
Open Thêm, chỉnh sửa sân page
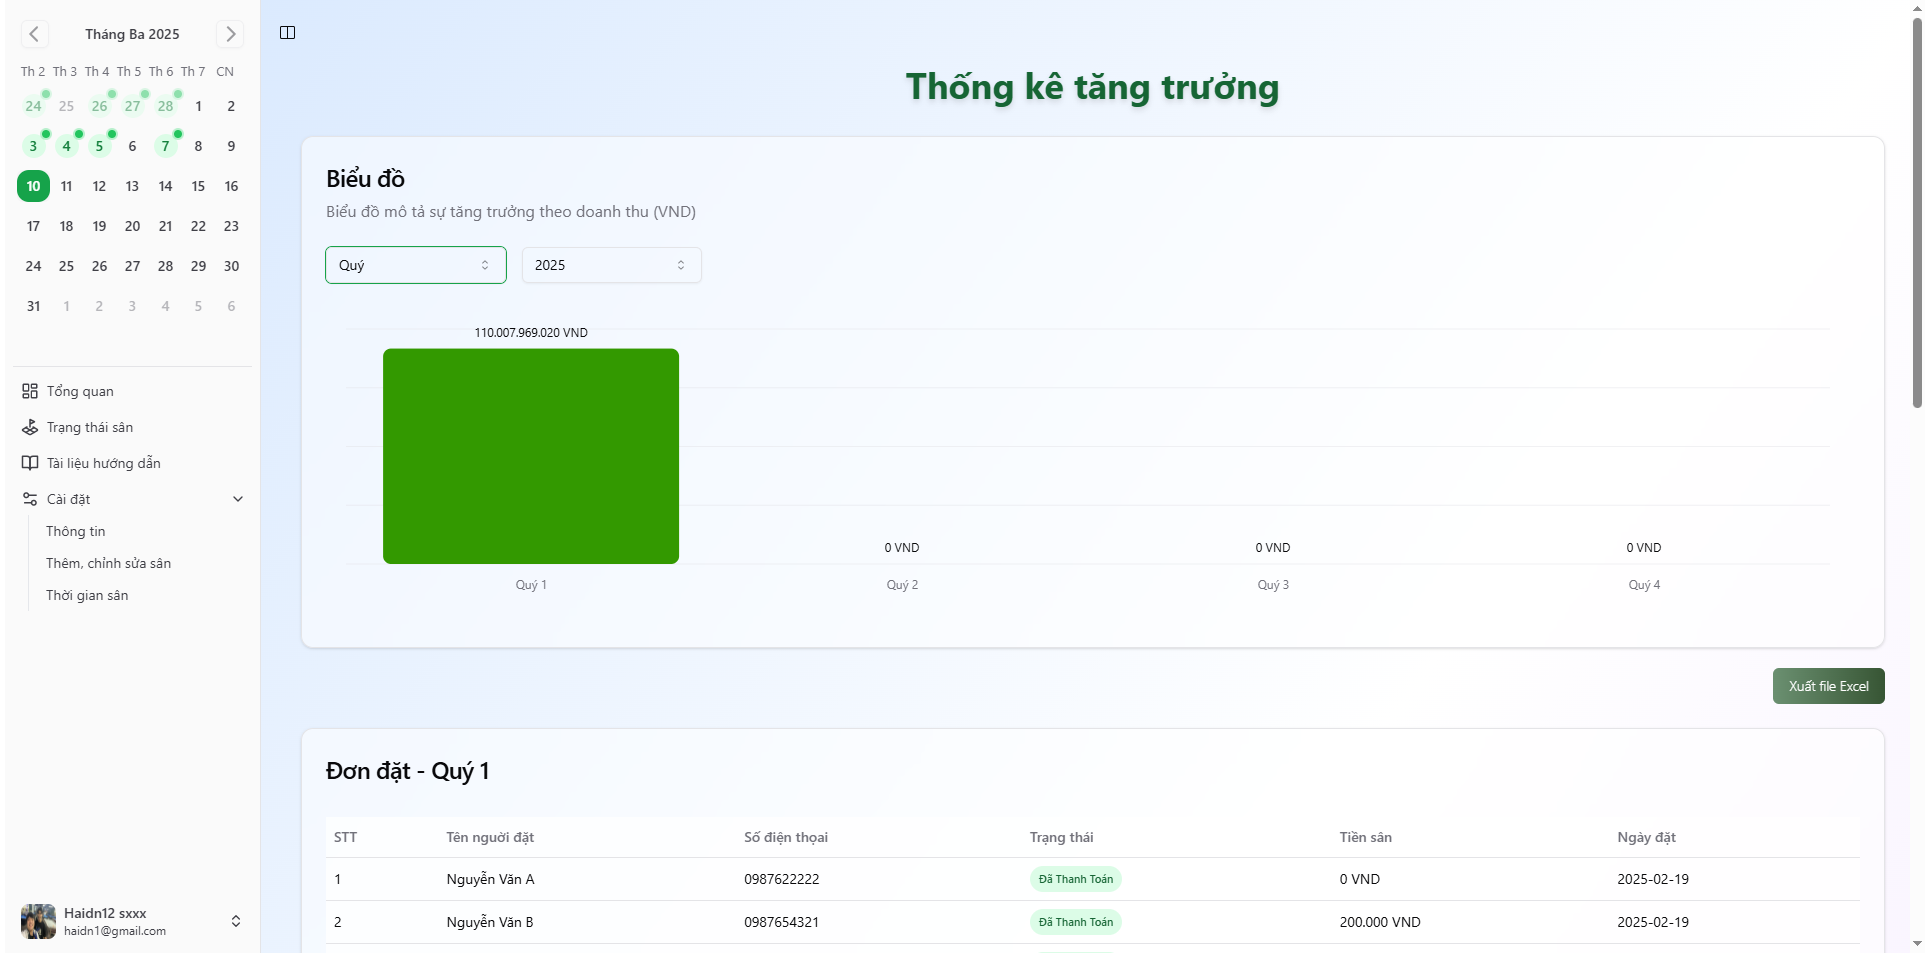(x=108, y=563)
